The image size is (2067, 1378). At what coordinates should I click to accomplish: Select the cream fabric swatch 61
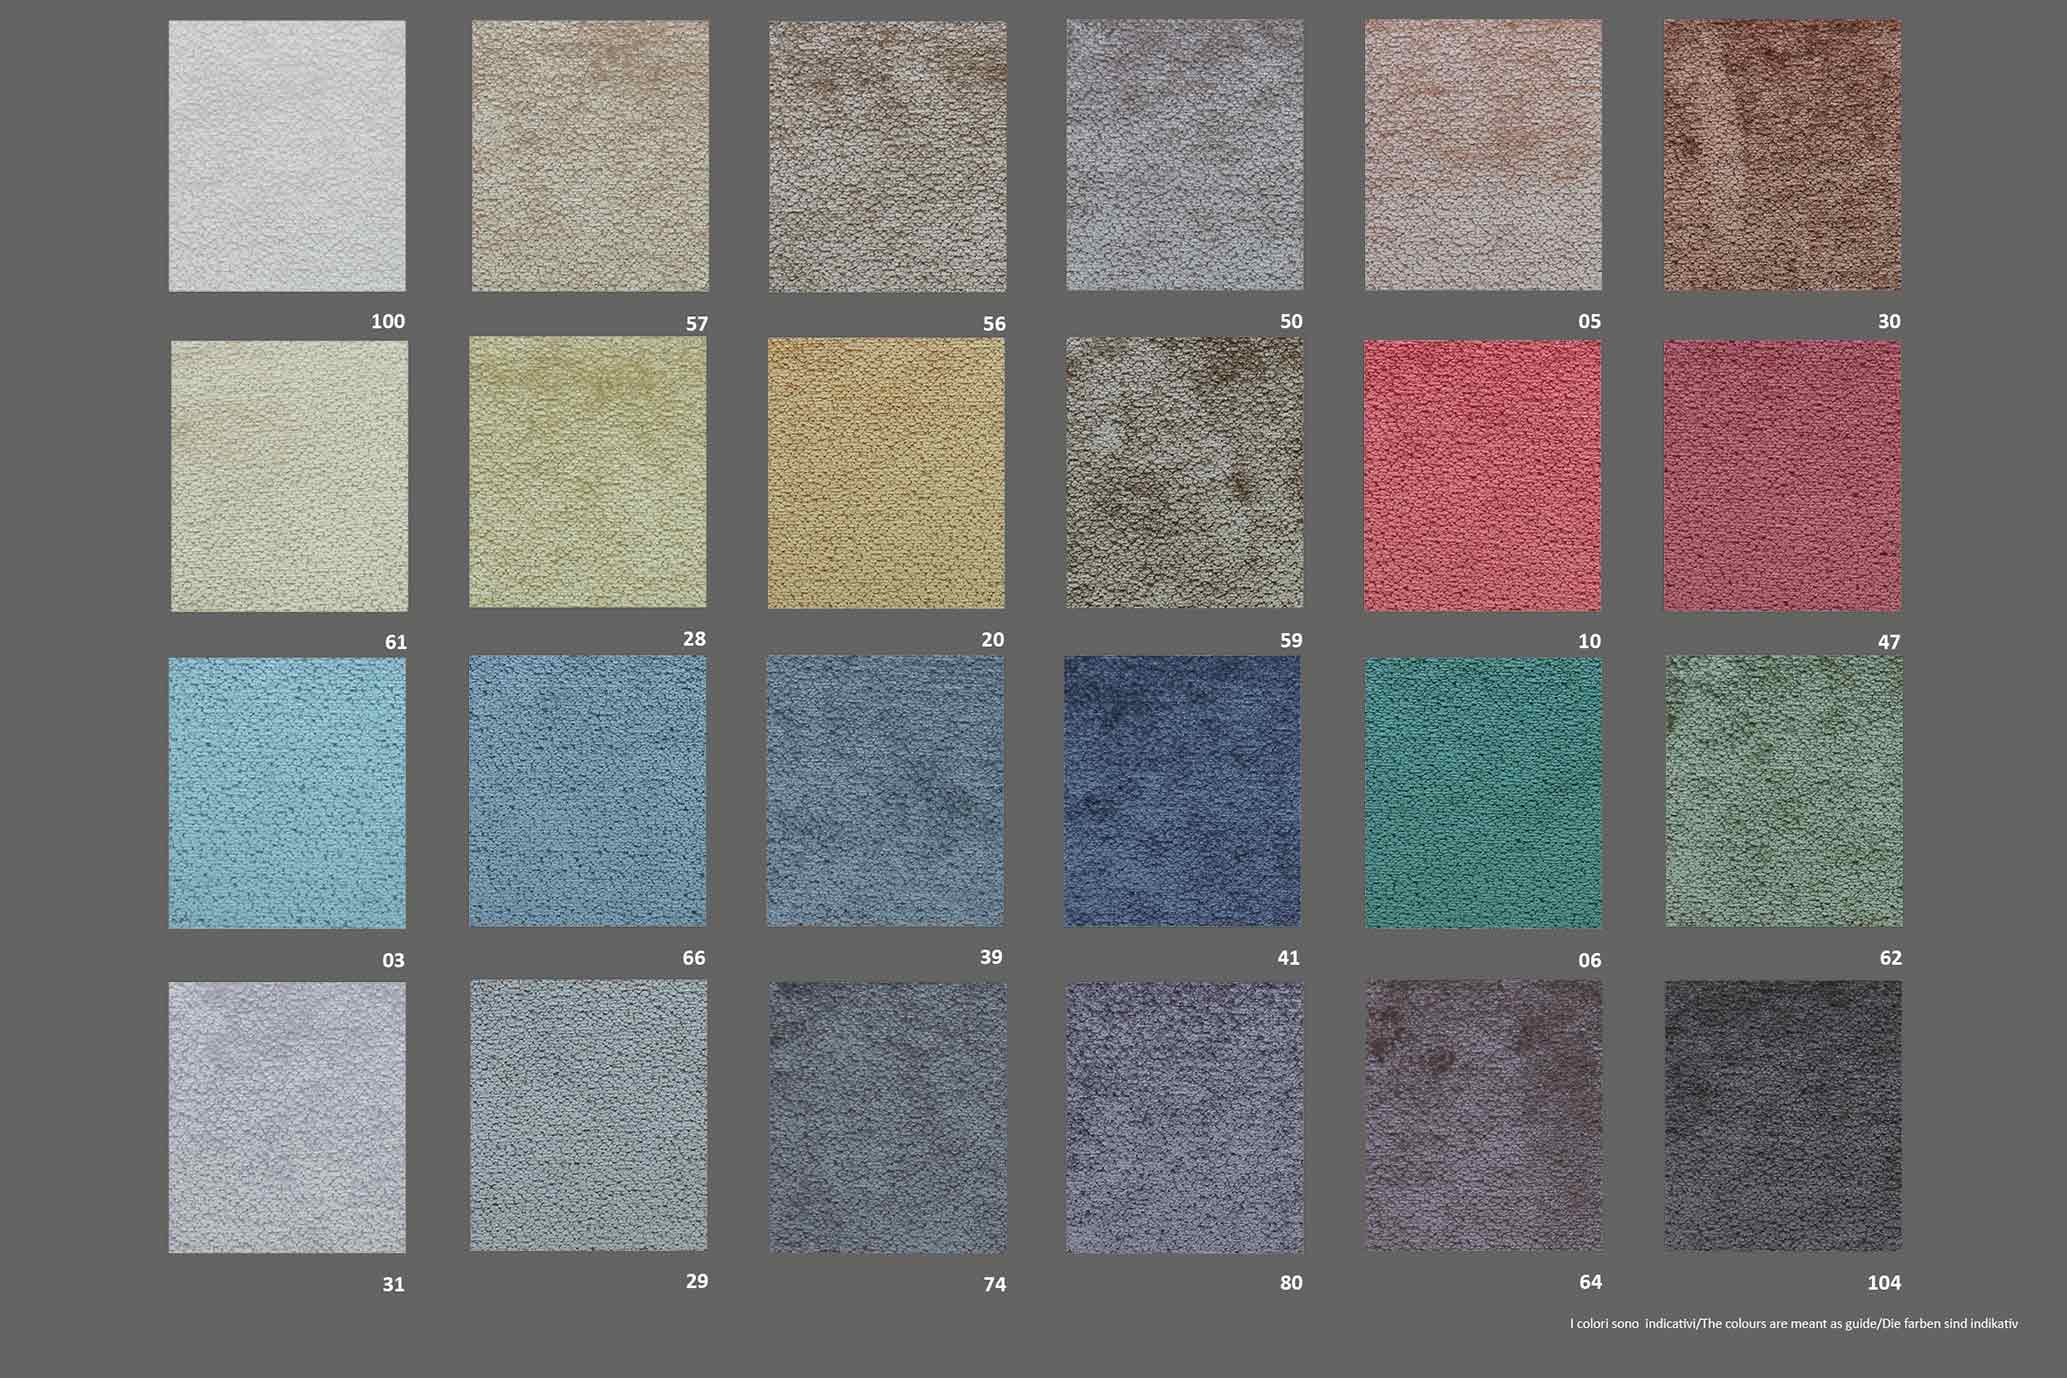pyautogui.click(x=289, y=476)
